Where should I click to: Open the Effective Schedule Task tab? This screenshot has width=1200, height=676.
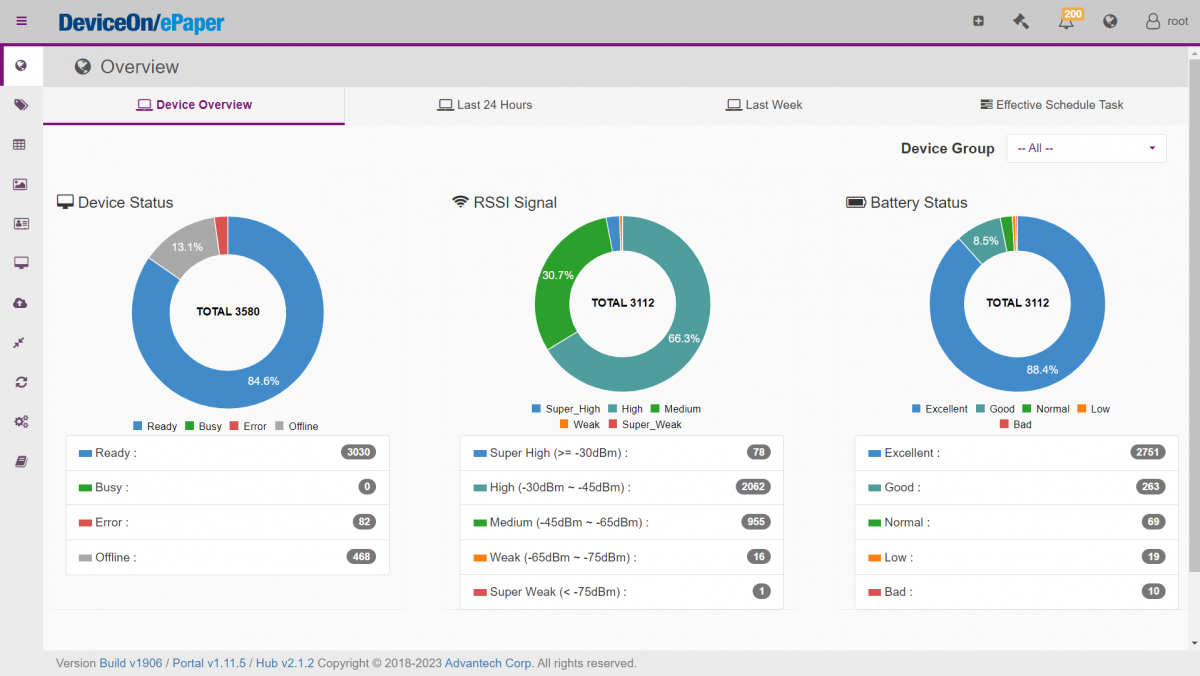(x=1052, y=104)
